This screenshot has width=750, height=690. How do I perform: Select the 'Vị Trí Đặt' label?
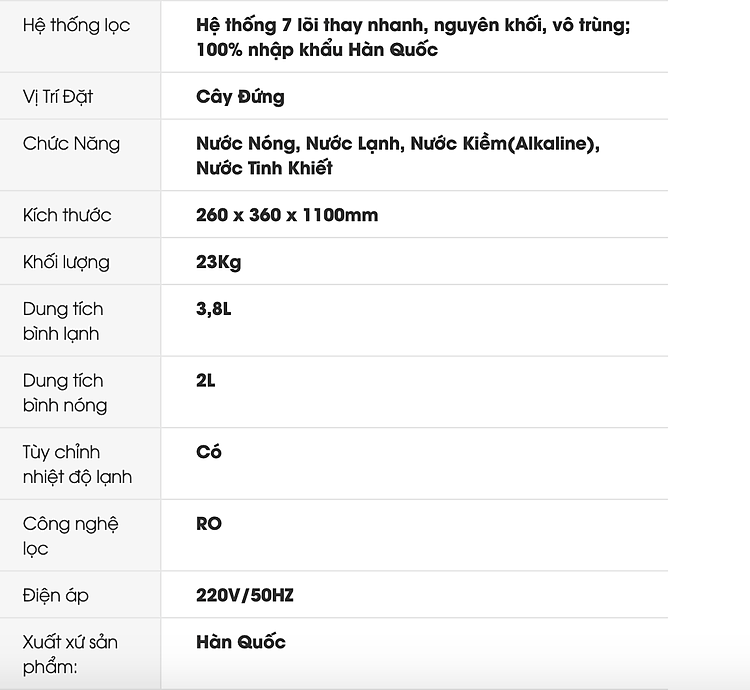pos(58,97)
